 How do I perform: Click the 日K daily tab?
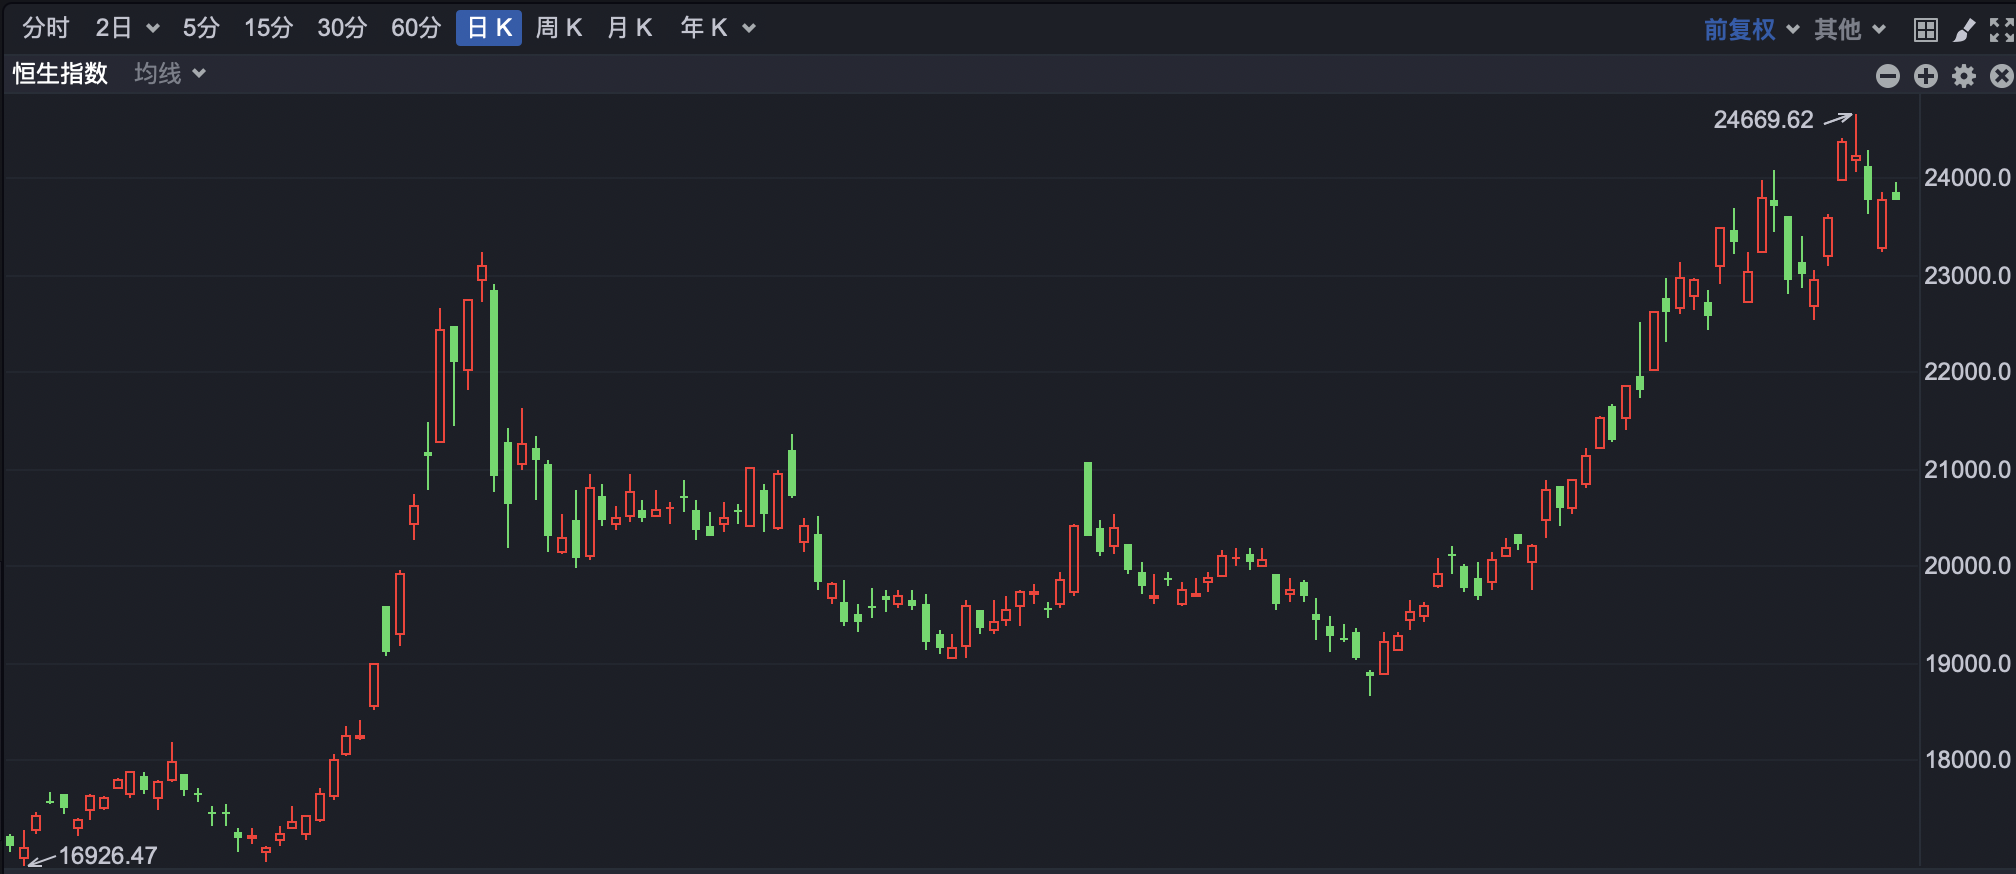tap(489, 28)
